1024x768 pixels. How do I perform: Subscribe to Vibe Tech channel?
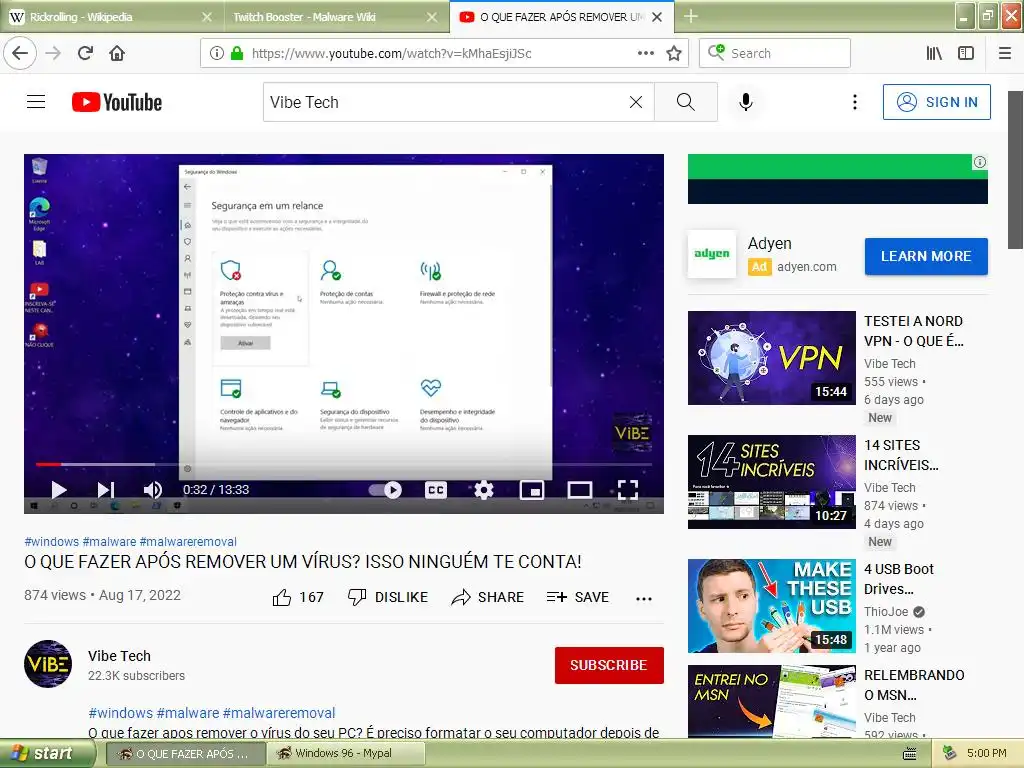(609, 665)
